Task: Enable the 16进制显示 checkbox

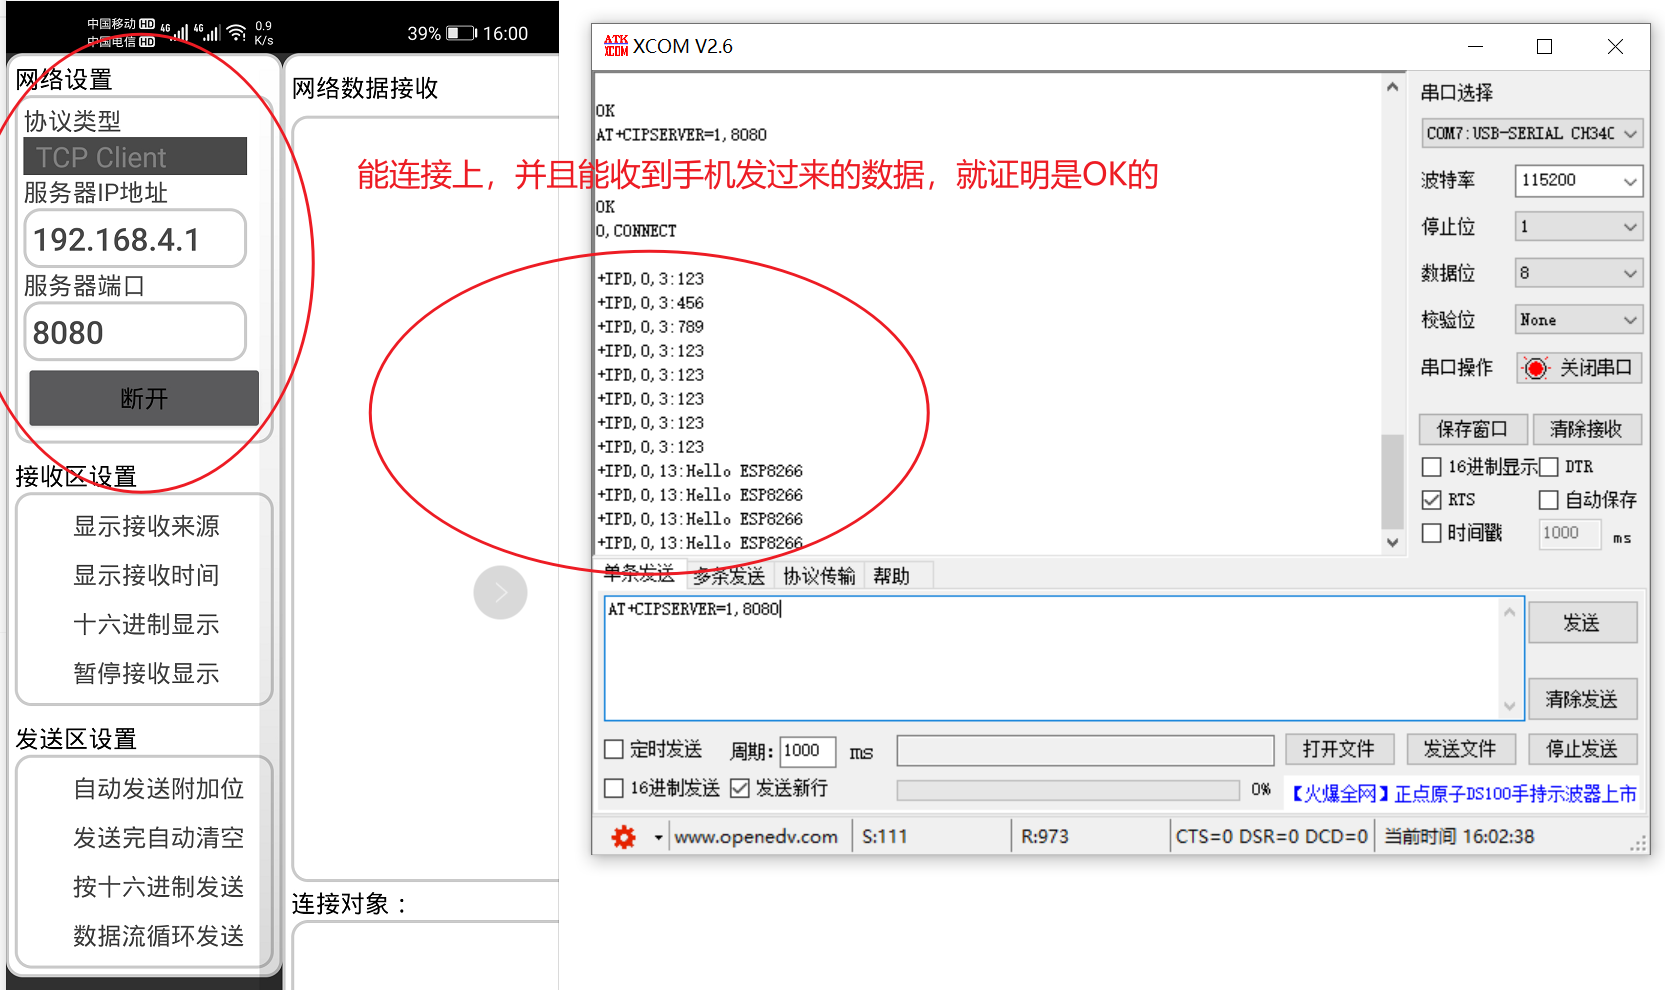Action: [x=1432, y=467]
